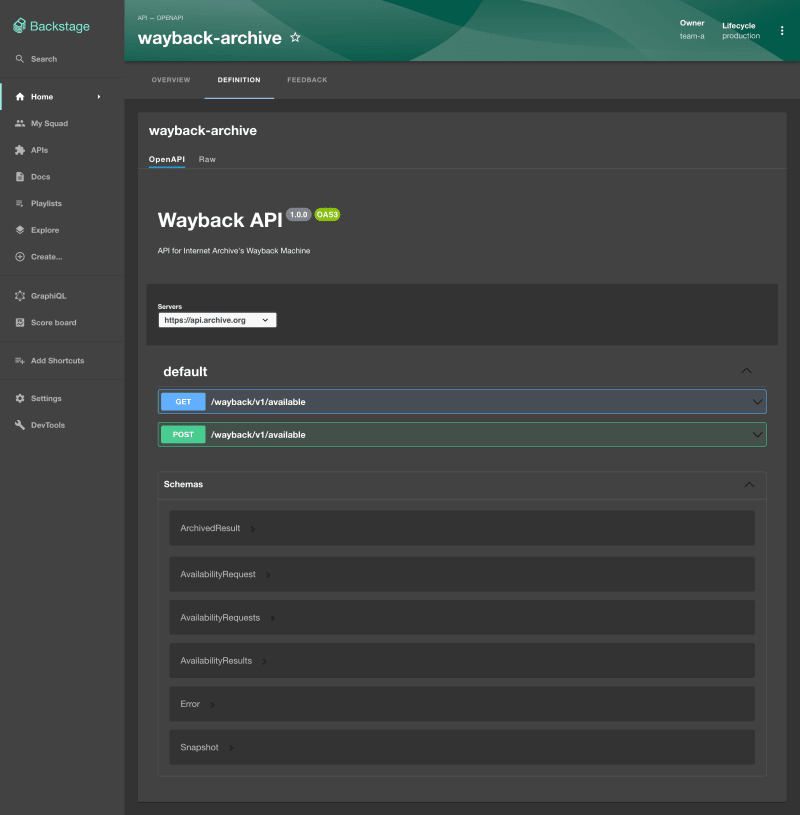Open Create... from the sidebar
800x815 pixels.
46,257
